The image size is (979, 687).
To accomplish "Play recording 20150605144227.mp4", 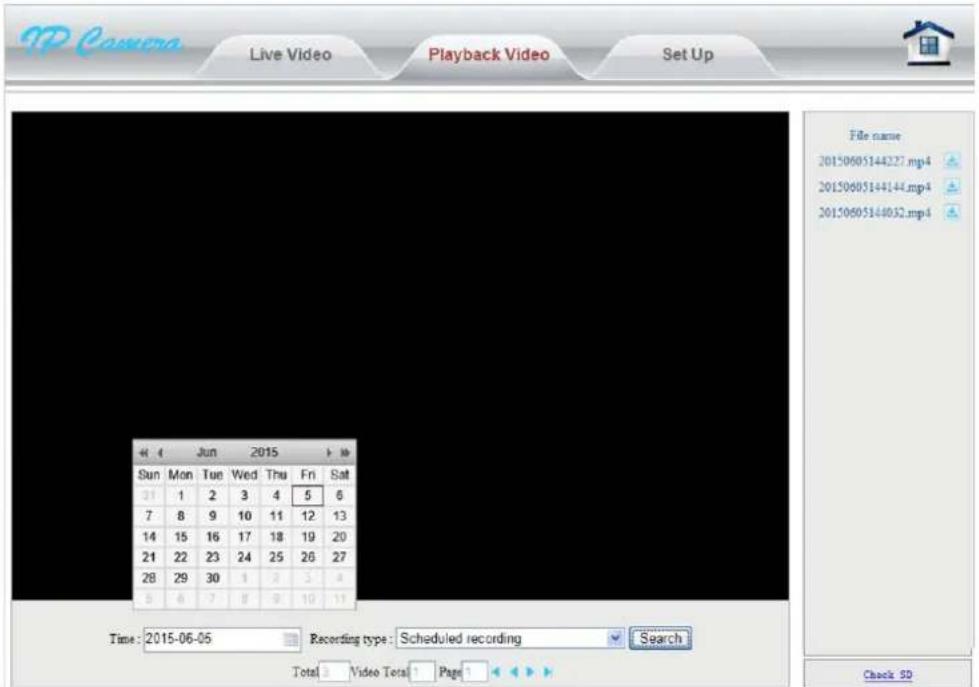I will point(874,161).
